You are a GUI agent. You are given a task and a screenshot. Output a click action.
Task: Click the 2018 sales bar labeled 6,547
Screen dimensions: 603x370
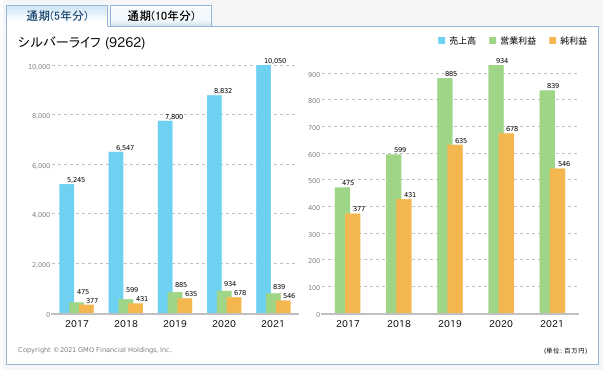116,233
